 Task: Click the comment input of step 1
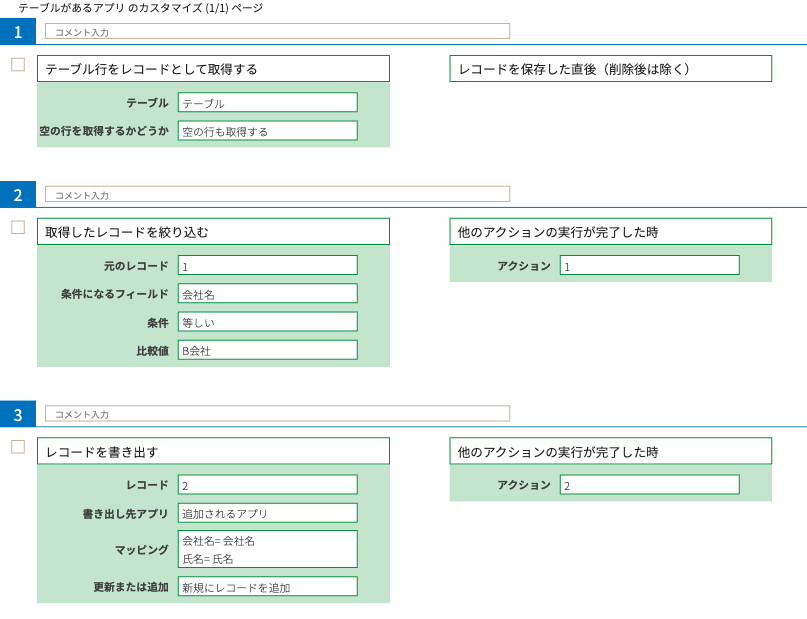tap(277, 31)
